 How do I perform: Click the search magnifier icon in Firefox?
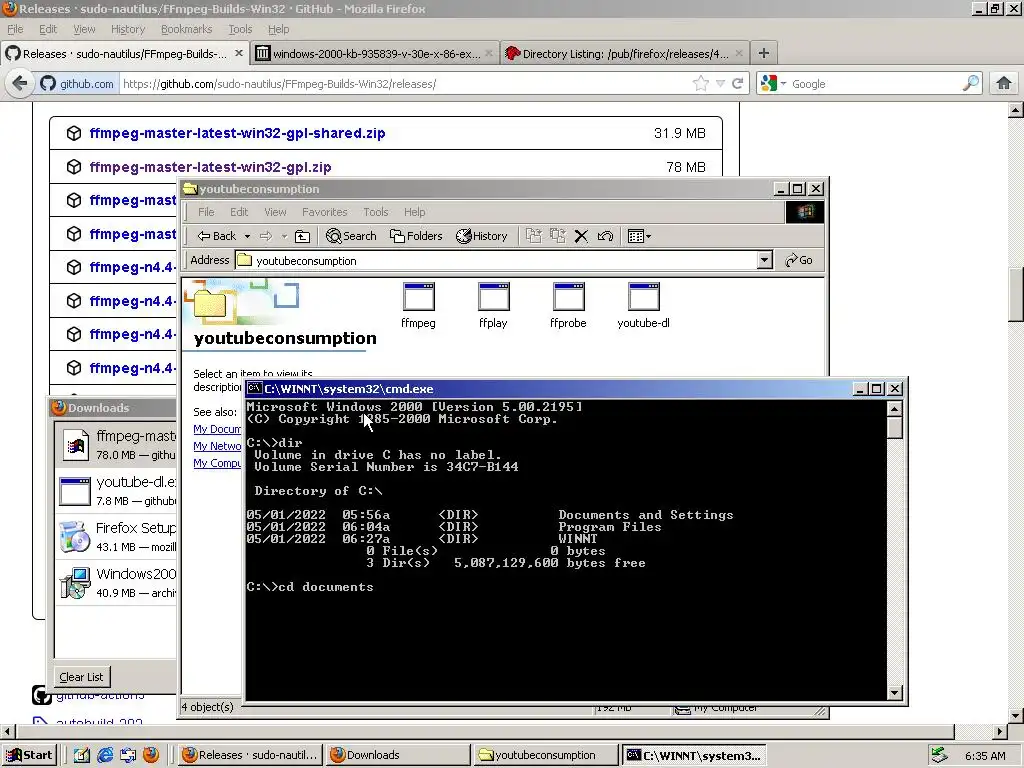tap(971, 83)
